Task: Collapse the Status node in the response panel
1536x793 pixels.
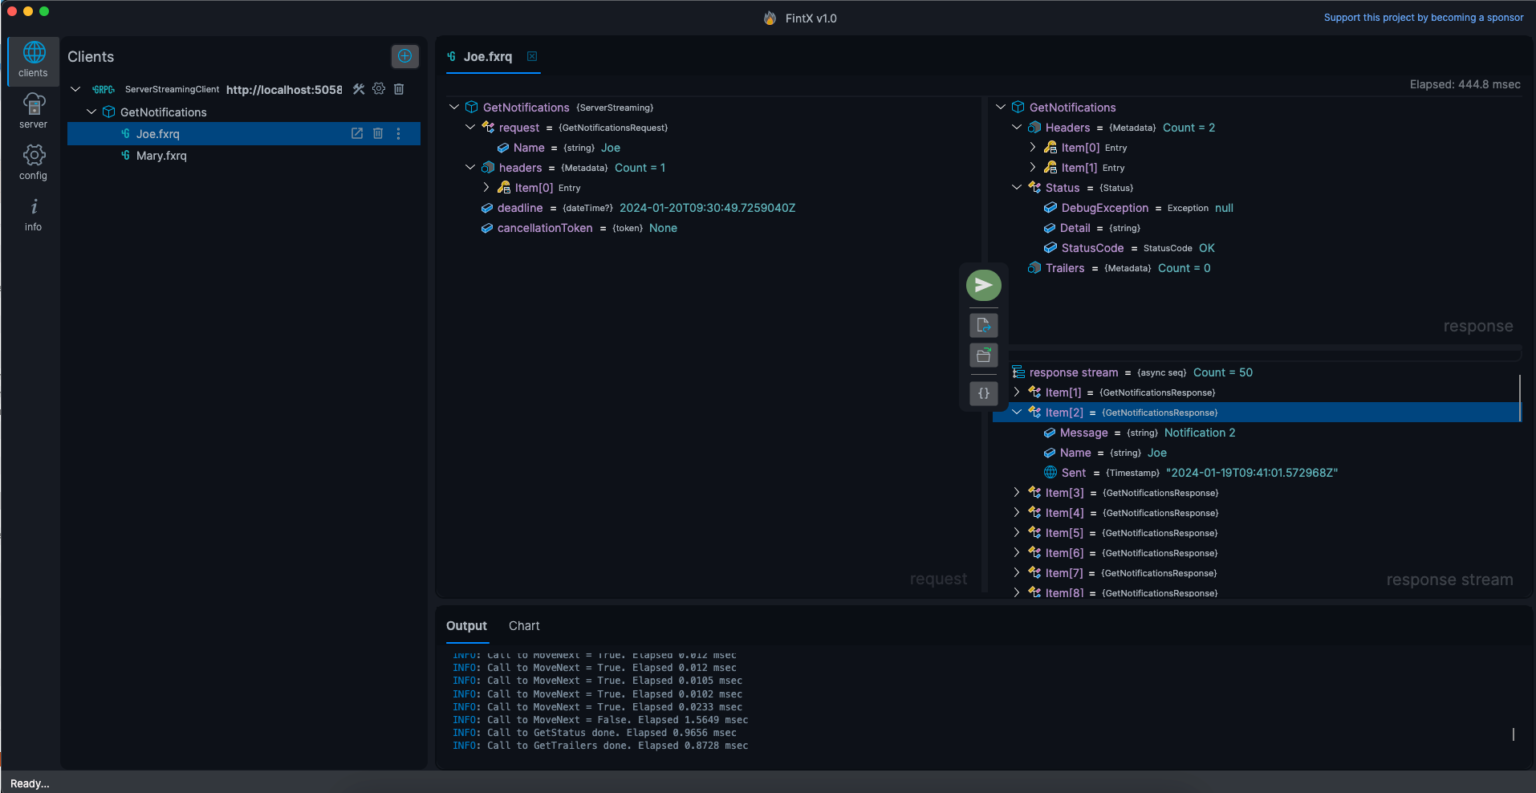Action: (x=1016, y=187)
